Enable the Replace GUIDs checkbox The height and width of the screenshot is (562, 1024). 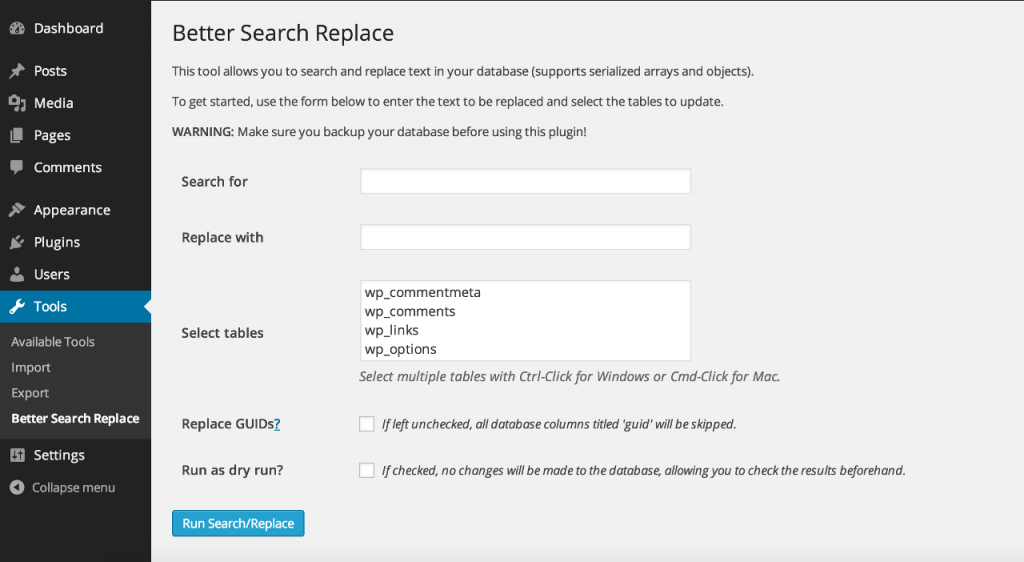tap(367, 424)
